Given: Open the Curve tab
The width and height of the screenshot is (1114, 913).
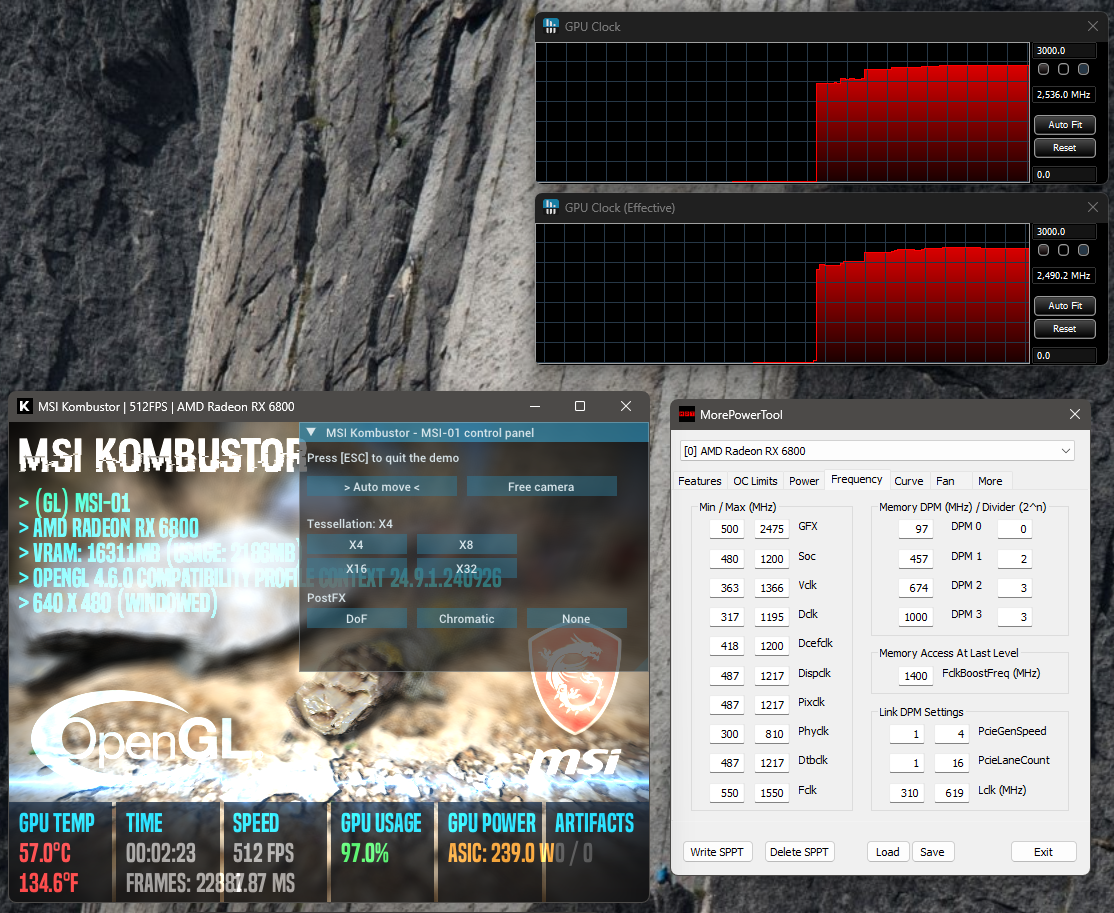Looking at the screenshot, I should [909, 481].
